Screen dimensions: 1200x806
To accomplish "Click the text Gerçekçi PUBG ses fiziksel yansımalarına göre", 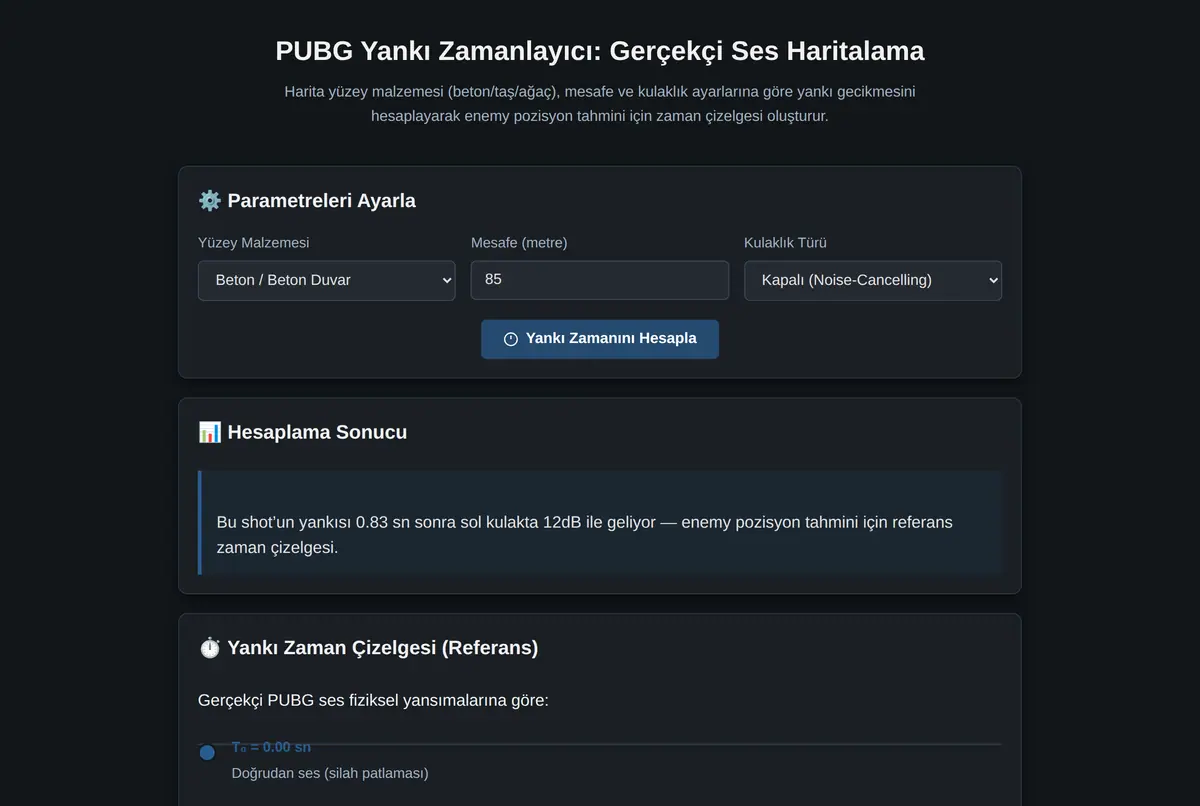I will (x=373, y=700).
